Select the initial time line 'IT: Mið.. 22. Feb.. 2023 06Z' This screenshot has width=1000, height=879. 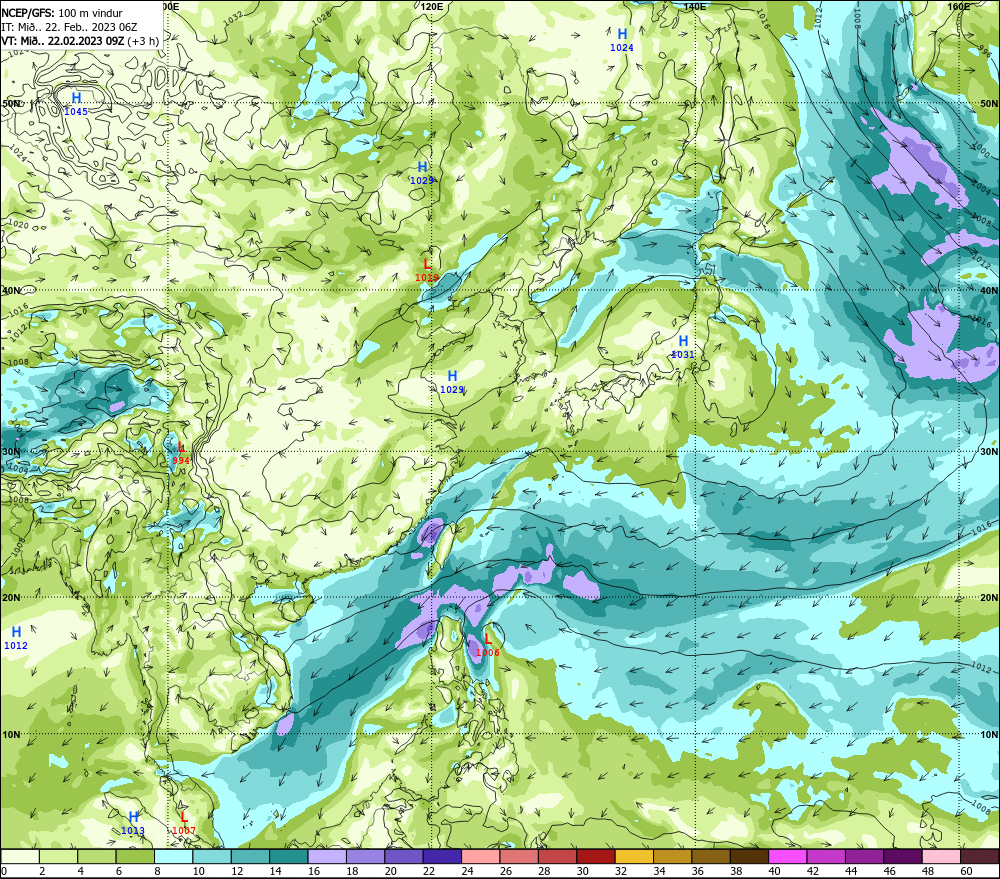(69, 27)
